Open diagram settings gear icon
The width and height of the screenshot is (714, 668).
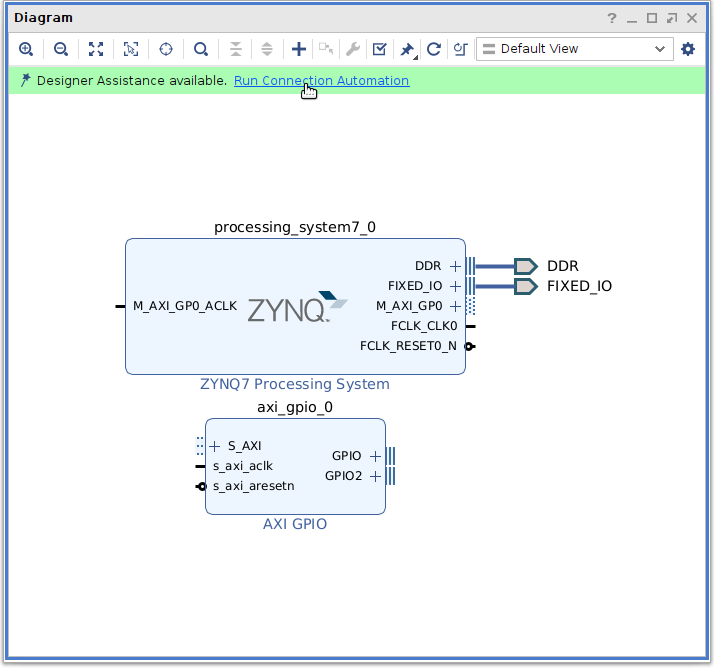point(688,49)
